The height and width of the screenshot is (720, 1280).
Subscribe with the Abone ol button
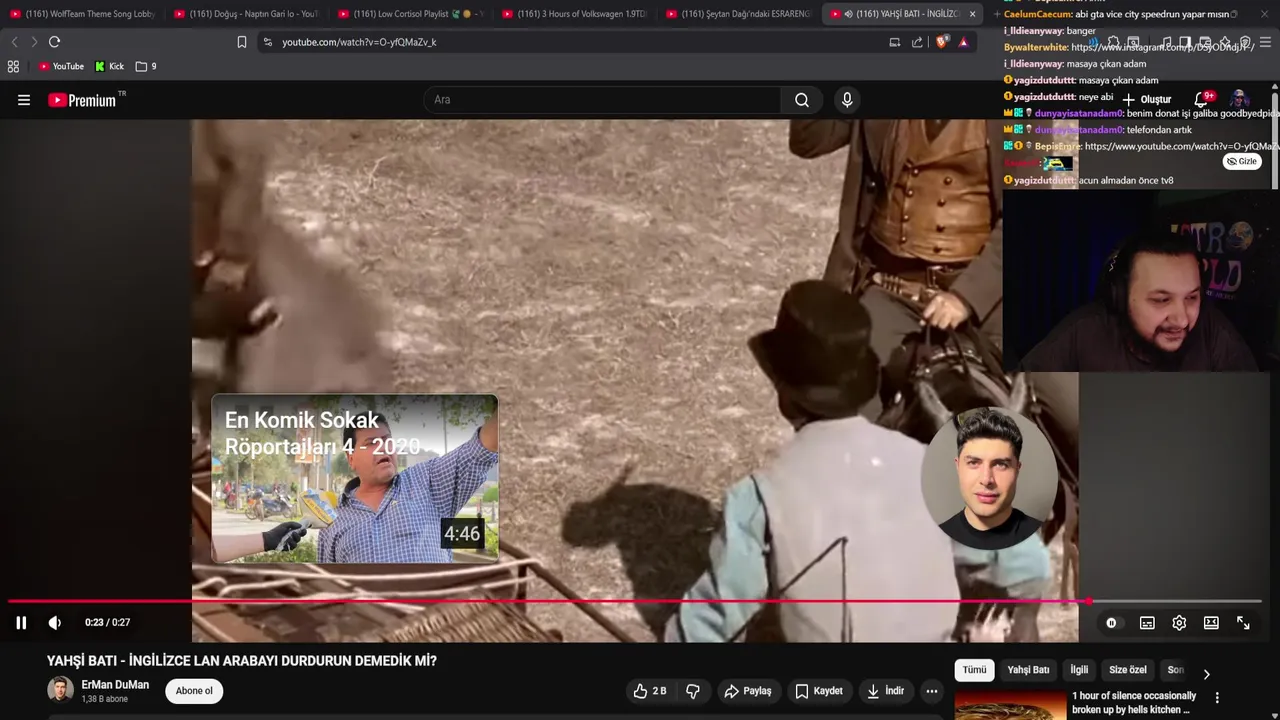pyautogui.click(x=194, y=691)
